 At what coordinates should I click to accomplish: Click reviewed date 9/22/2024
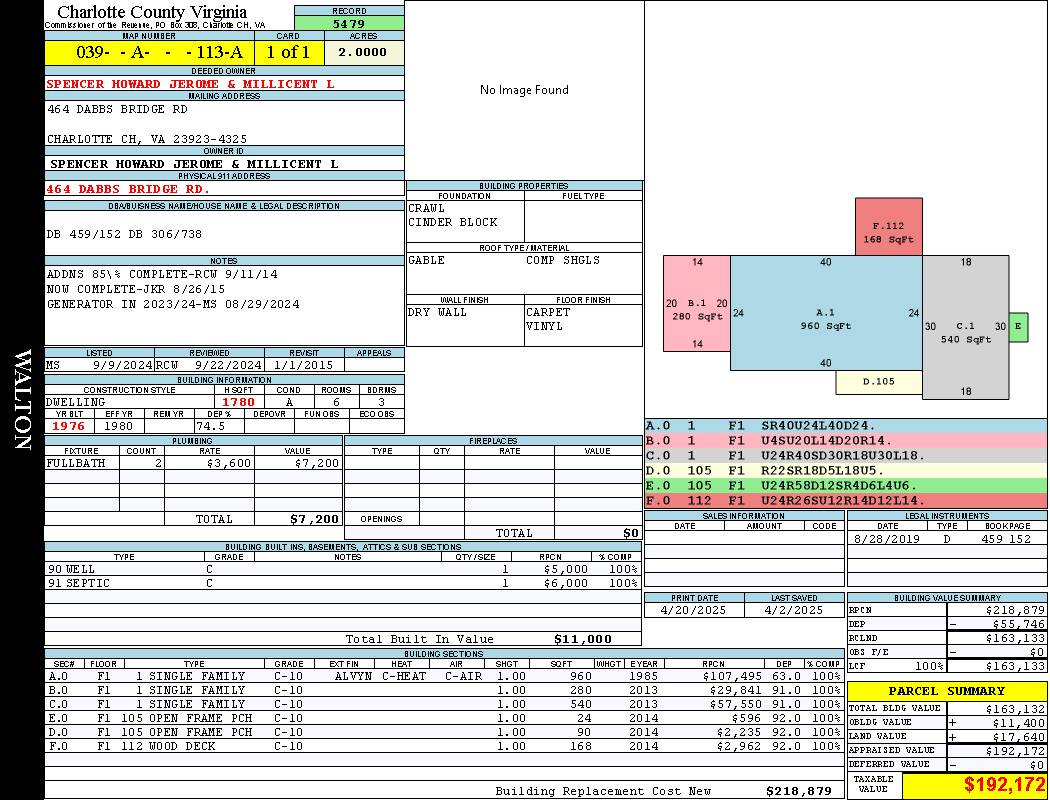click(228, 366)
